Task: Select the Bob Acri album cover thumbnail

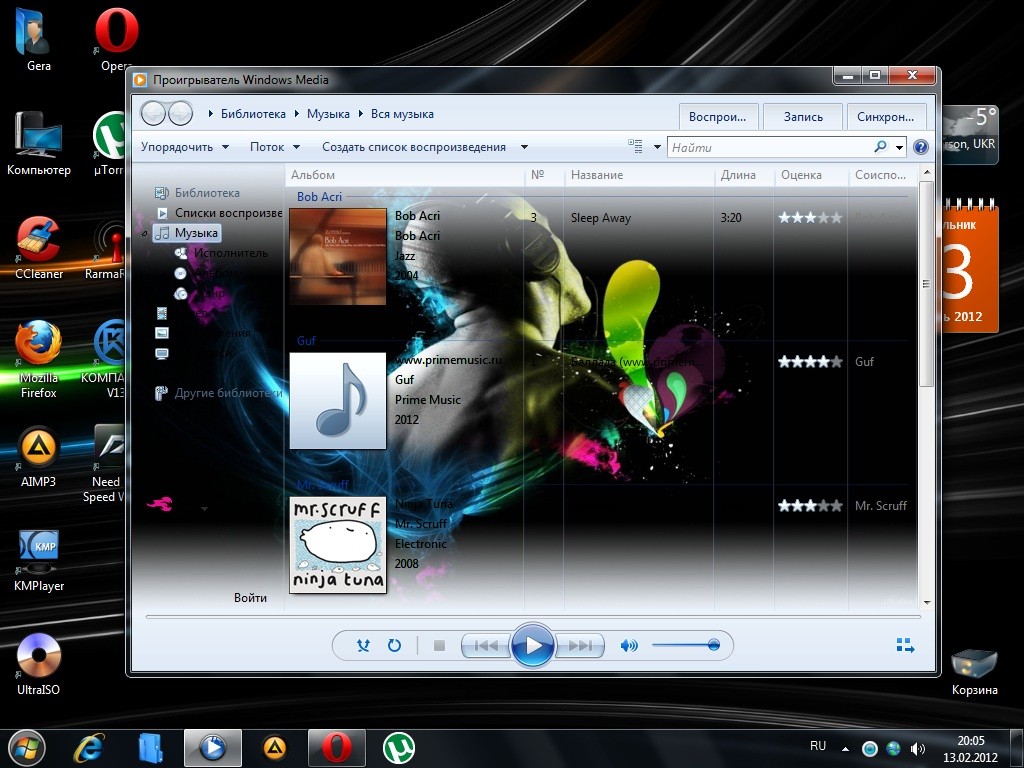Action: point(338,257)
